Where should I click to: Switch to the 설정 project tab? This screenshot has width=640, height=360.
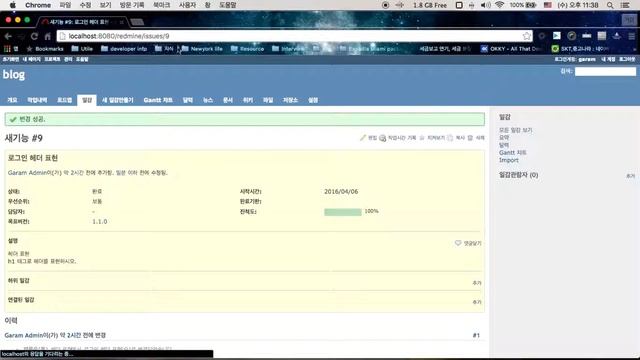click(313, 100)
